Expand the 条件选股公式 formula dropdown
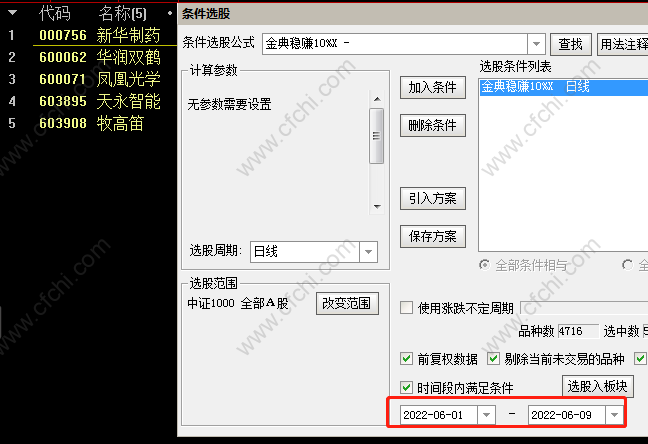Image resolution: width=648 pixels, height=444 pixels. coord(536,43)
